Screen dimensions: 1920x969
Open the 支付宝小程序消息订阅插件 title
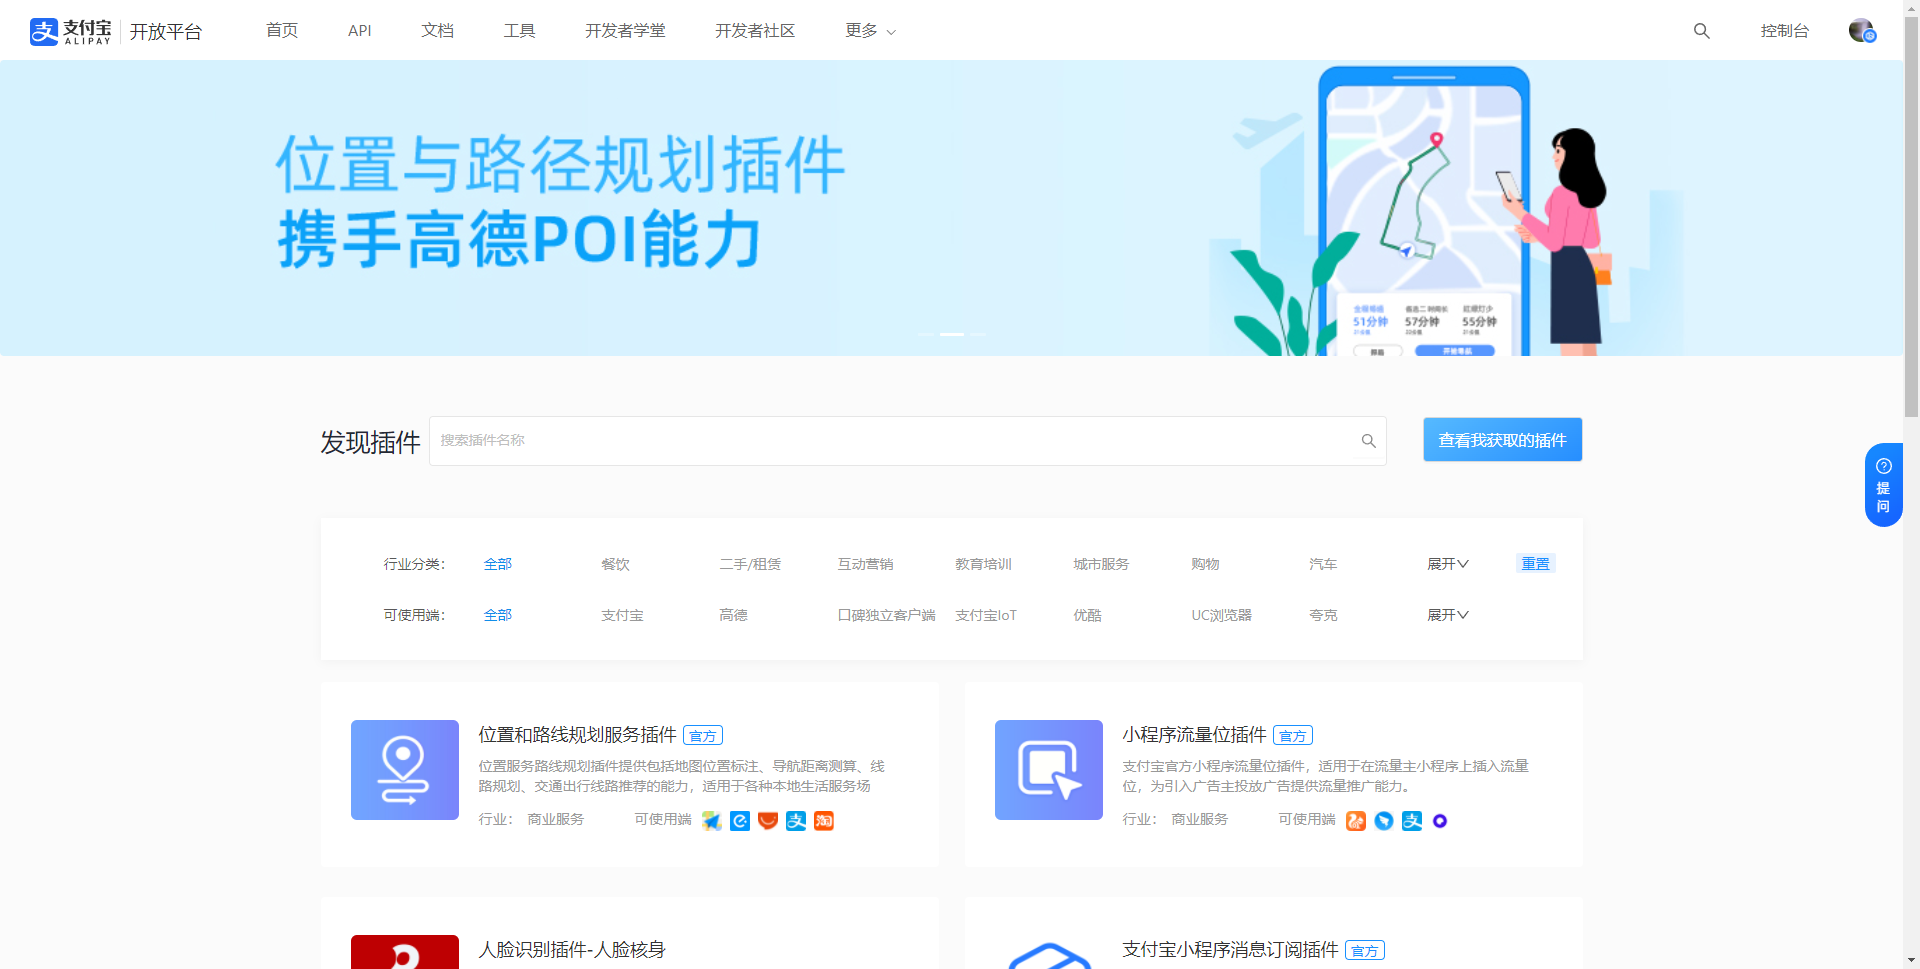1231,950
